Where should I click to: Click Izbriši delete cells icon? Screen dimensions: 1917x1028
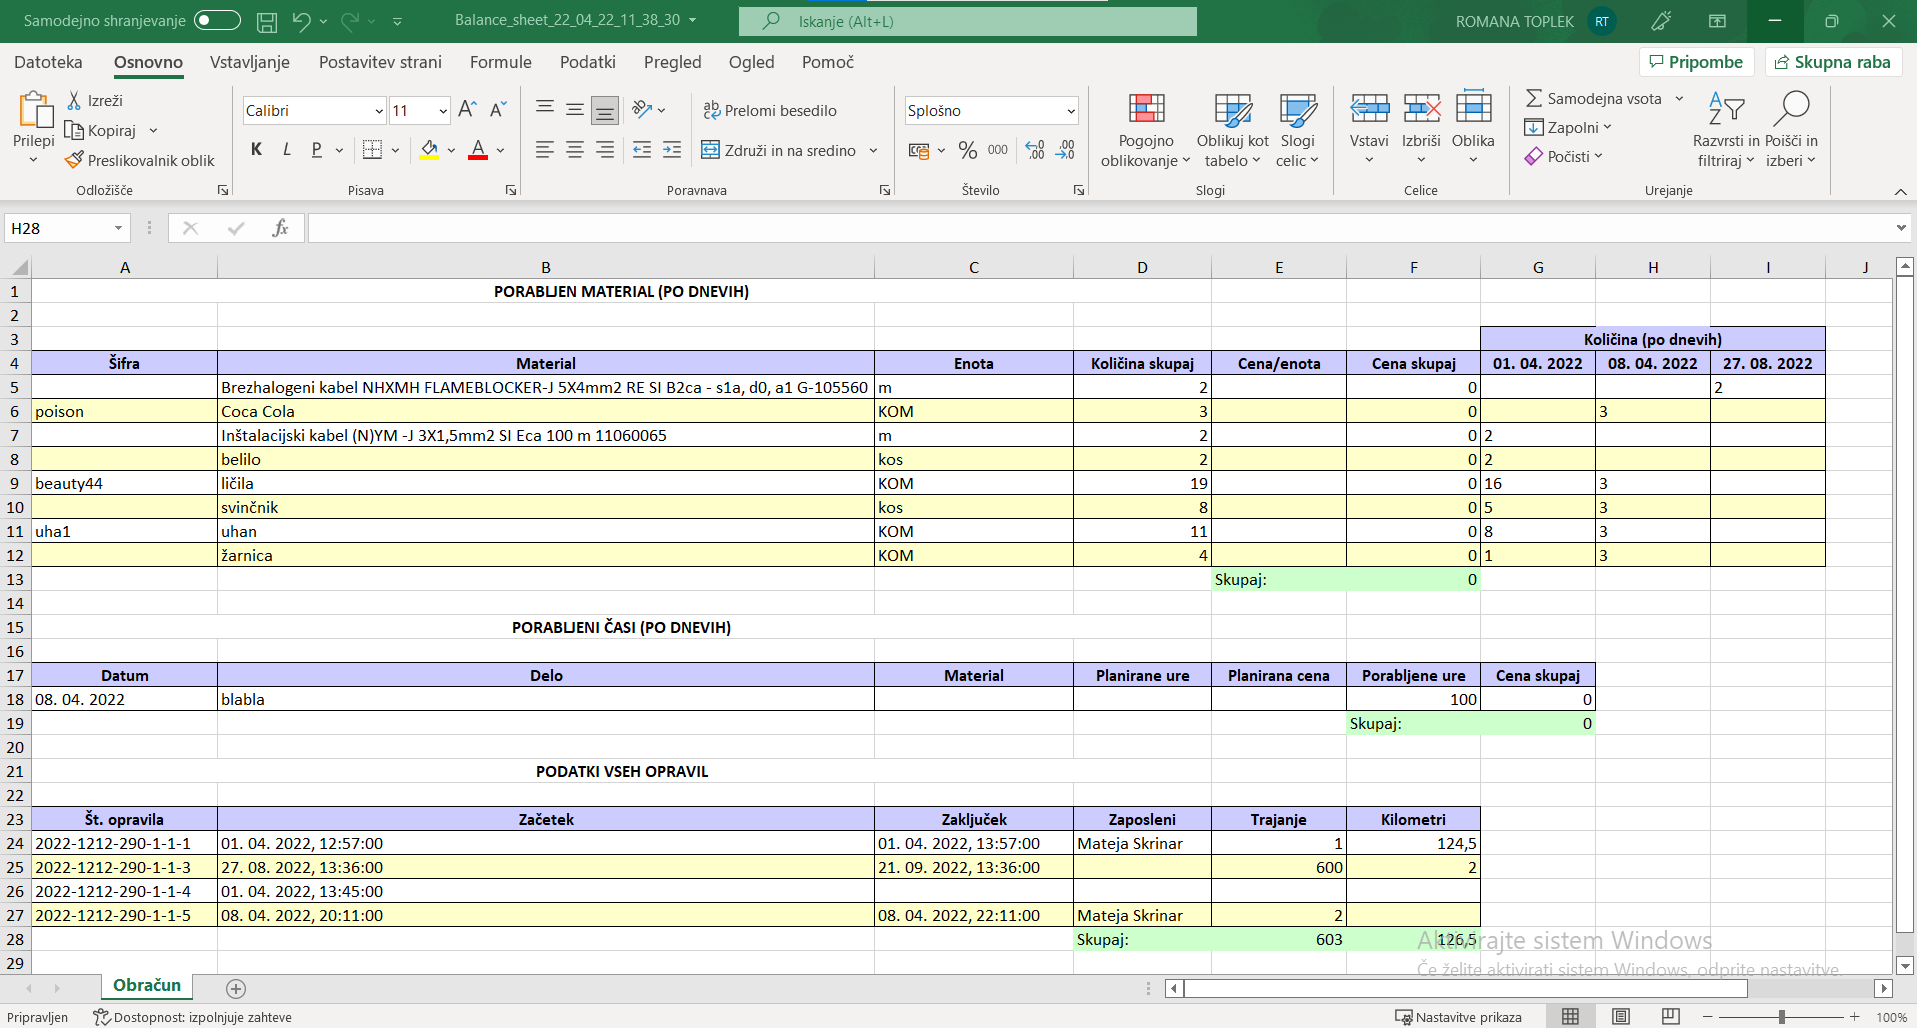(1421, 108)
